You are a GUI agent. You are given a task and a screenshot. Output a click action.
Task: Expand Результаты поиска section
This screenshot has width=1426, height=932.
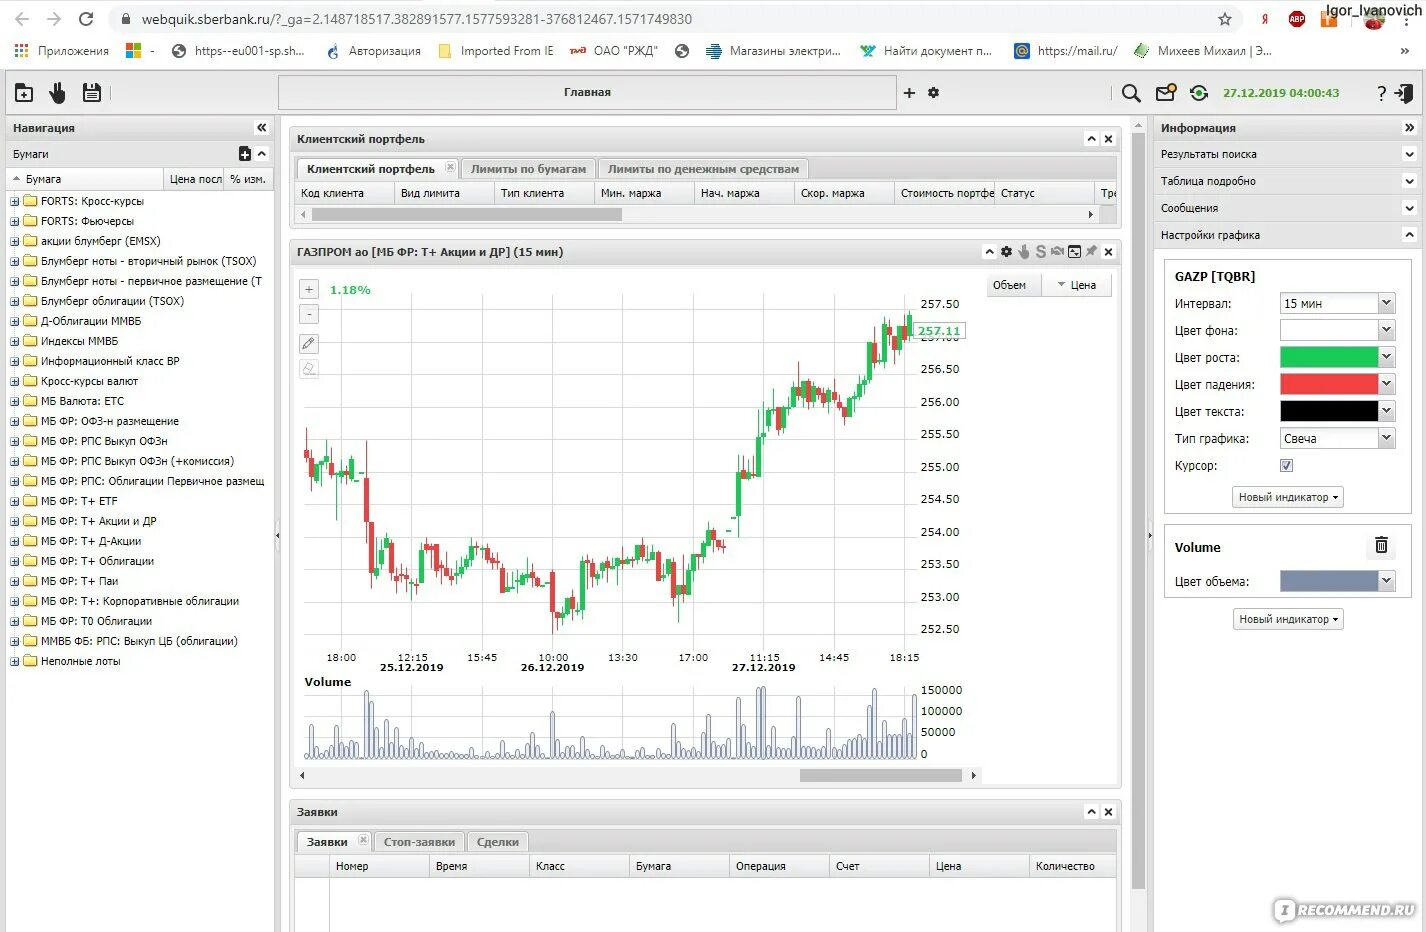pyautogui.click(x=1409, y=154)
